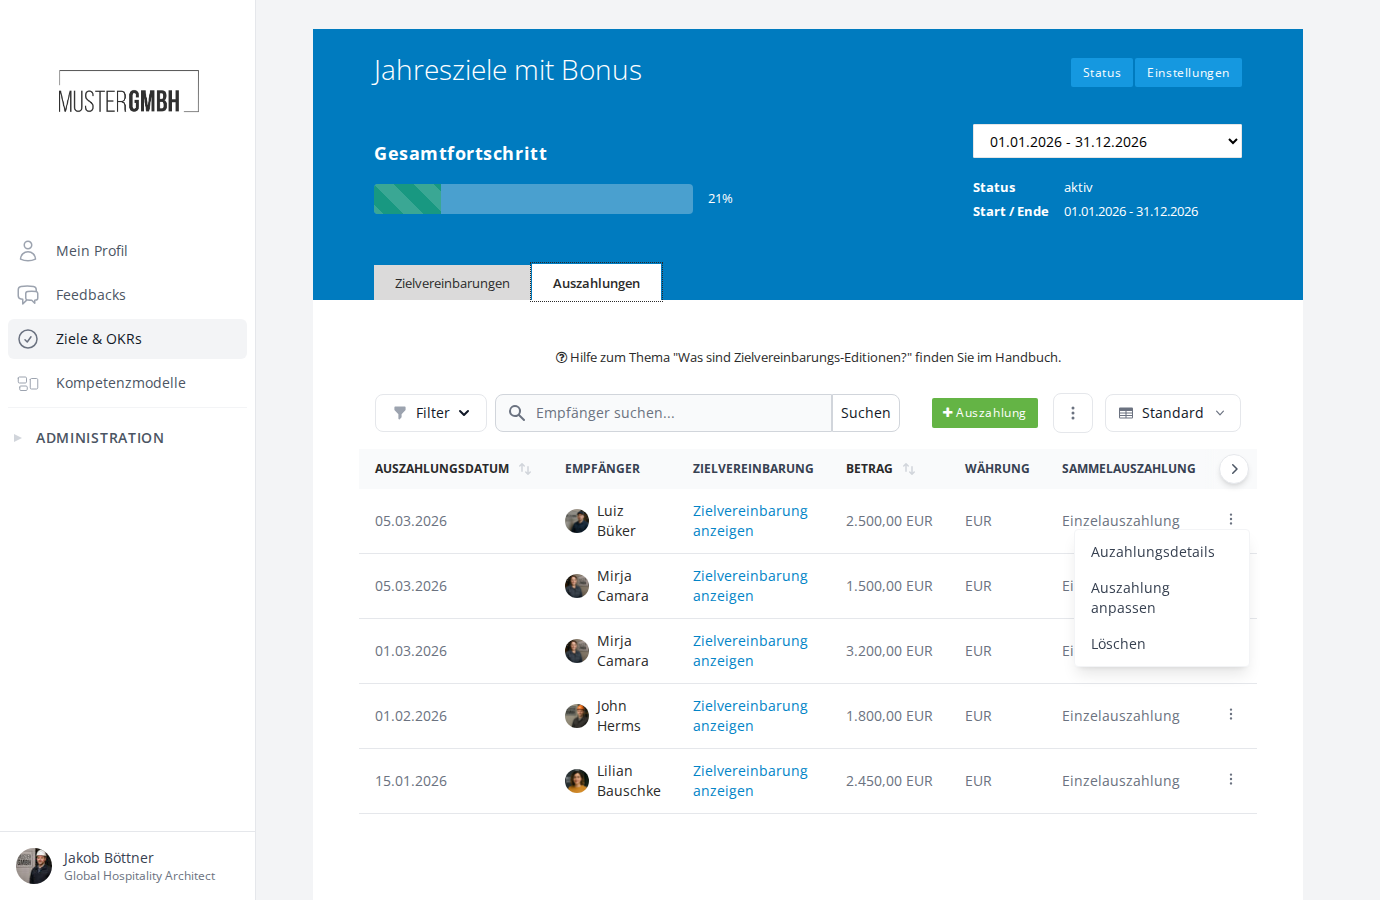Viewport: 1380px width, 900px height.
Task: Click the help question mark icon
Action: [x=561, y=357]
